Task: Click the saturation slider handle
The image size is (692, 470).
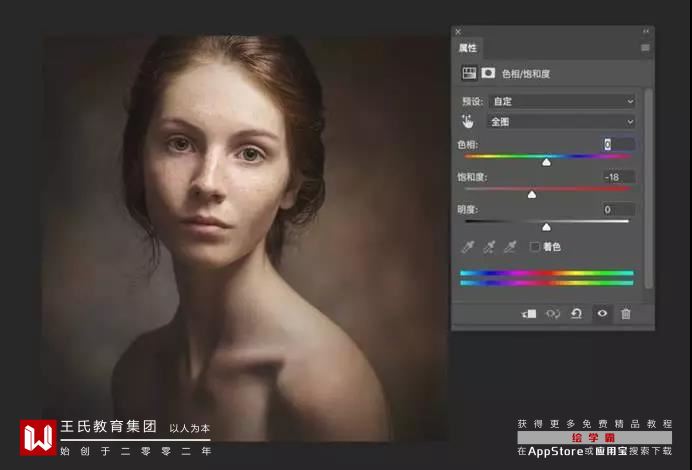Action: click(532, 194)
